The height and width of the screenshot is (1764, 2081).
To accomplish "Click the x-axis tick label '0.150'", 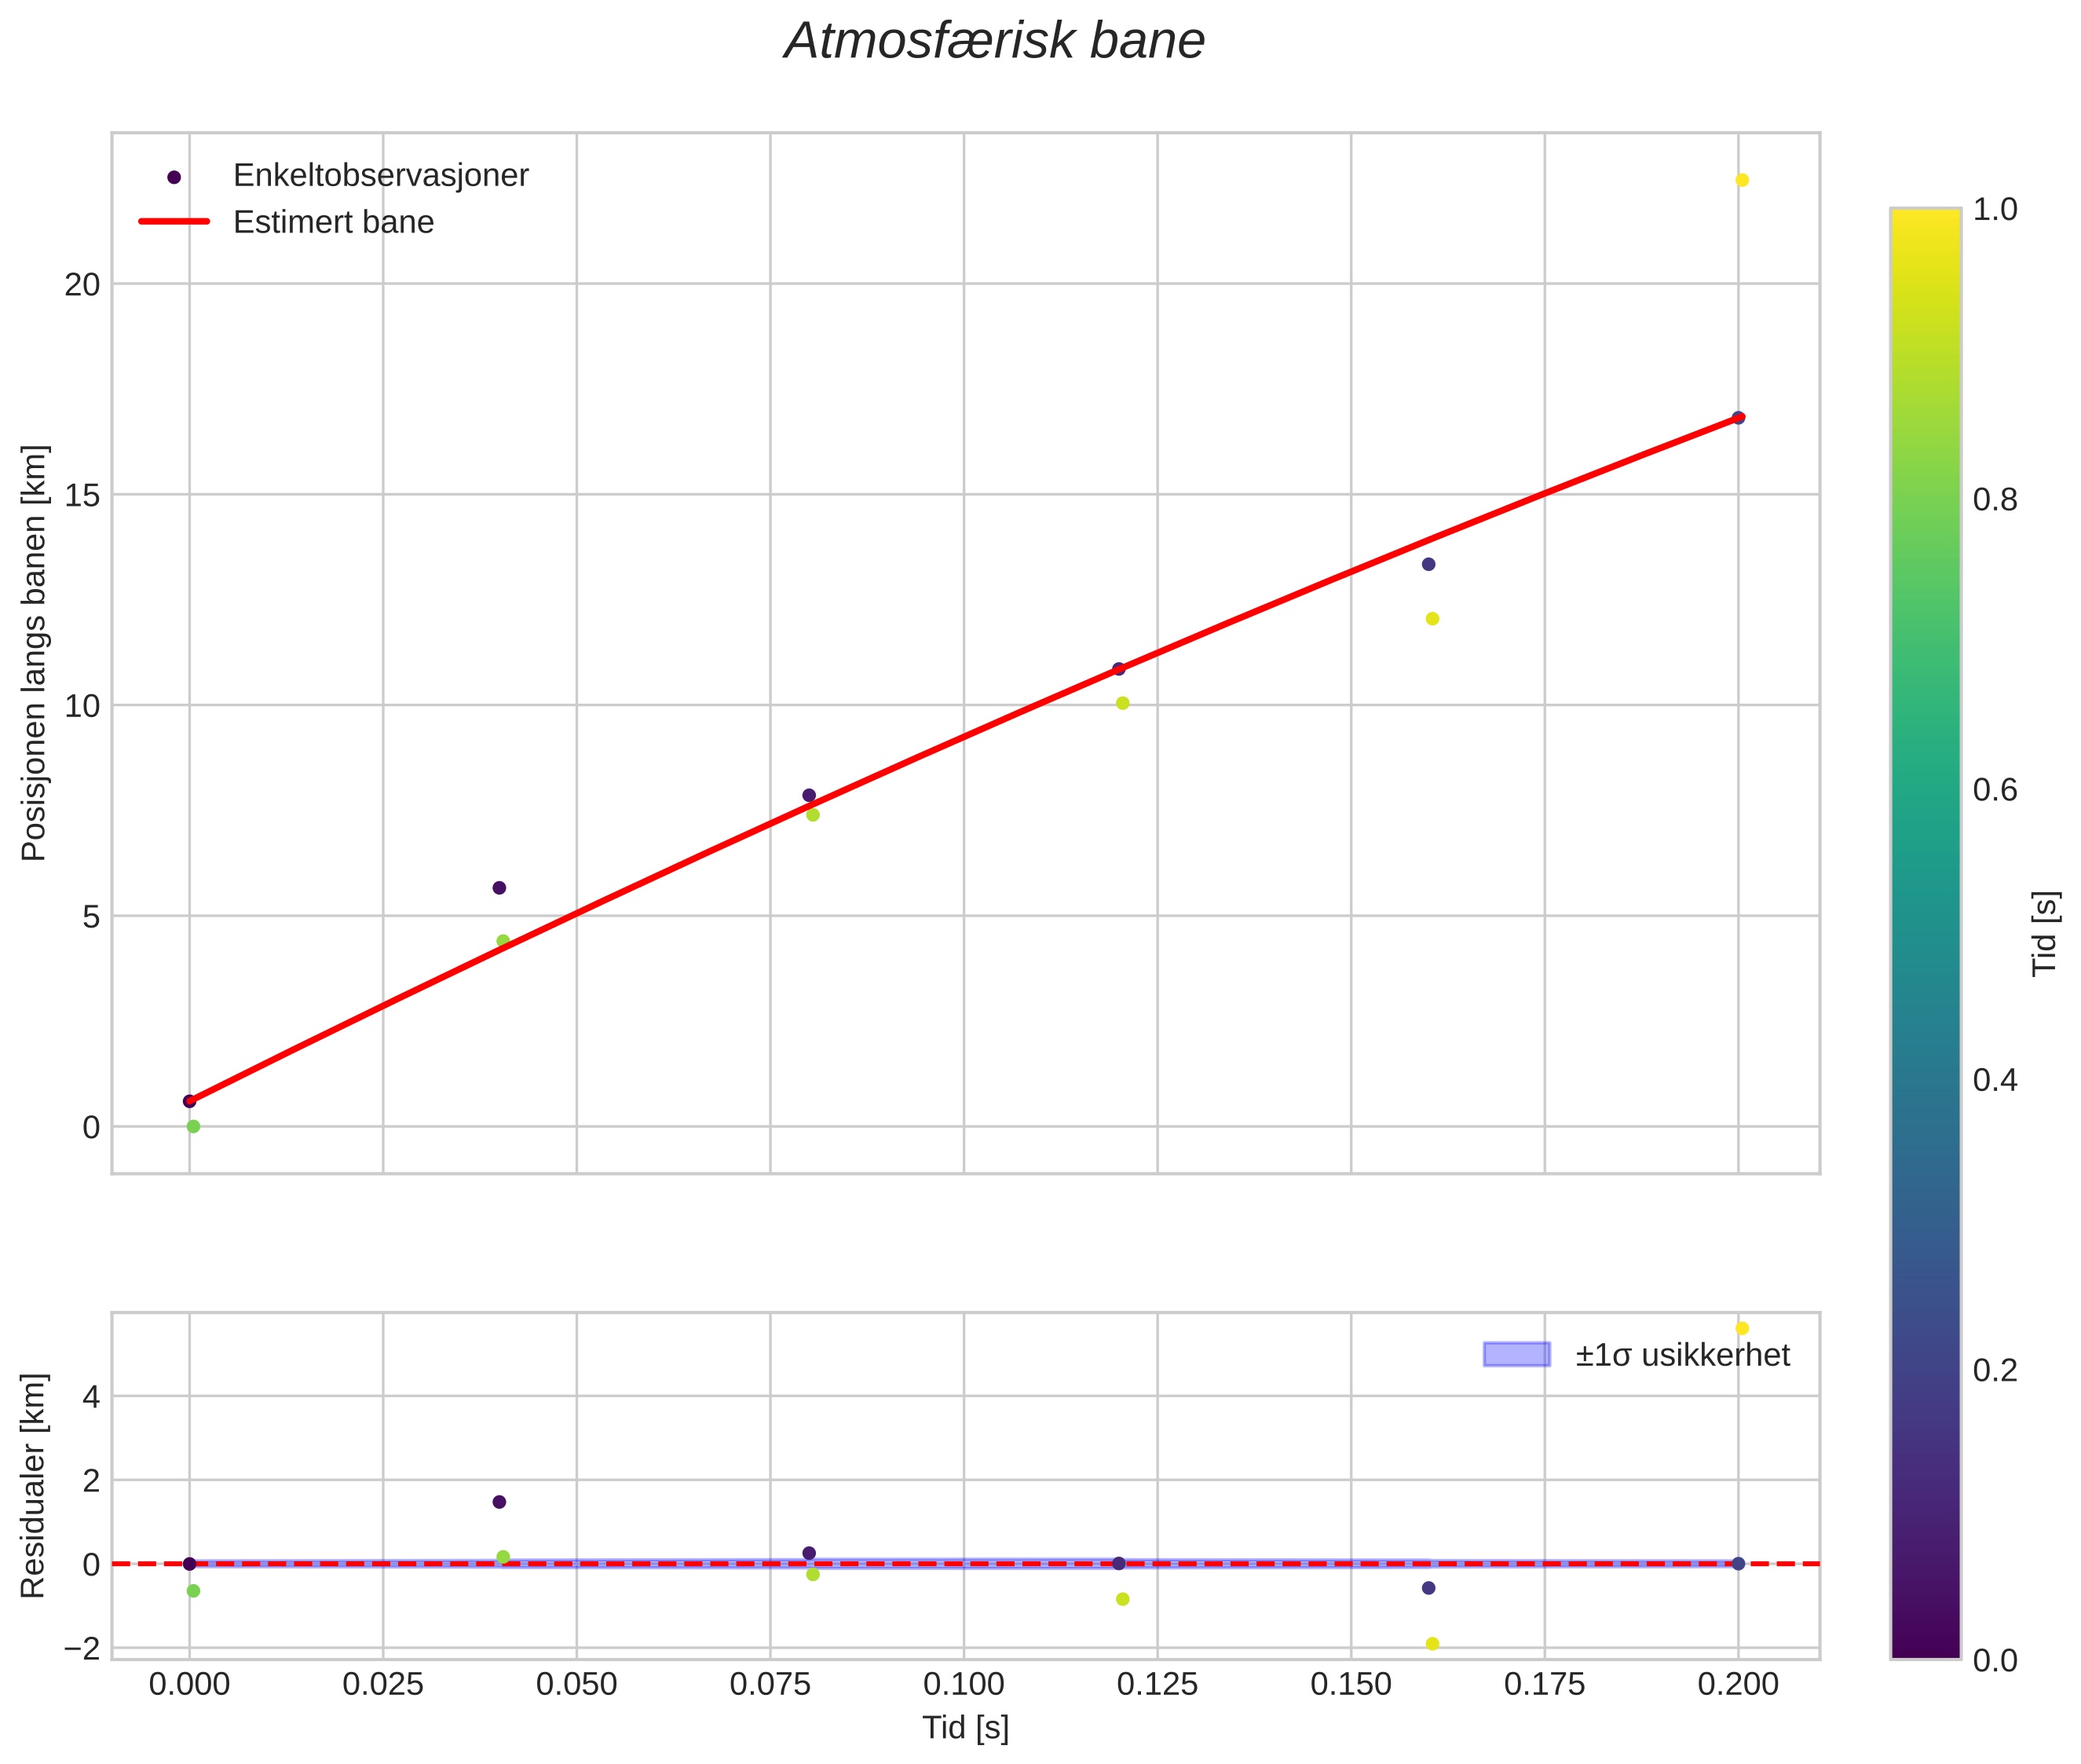I will (1351, 1685).
